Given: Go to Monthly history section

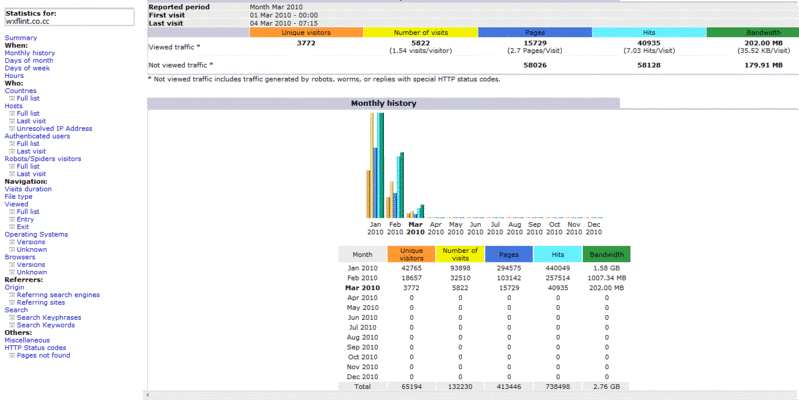Looking at the screenshot, I should click(x=30, y=53).
